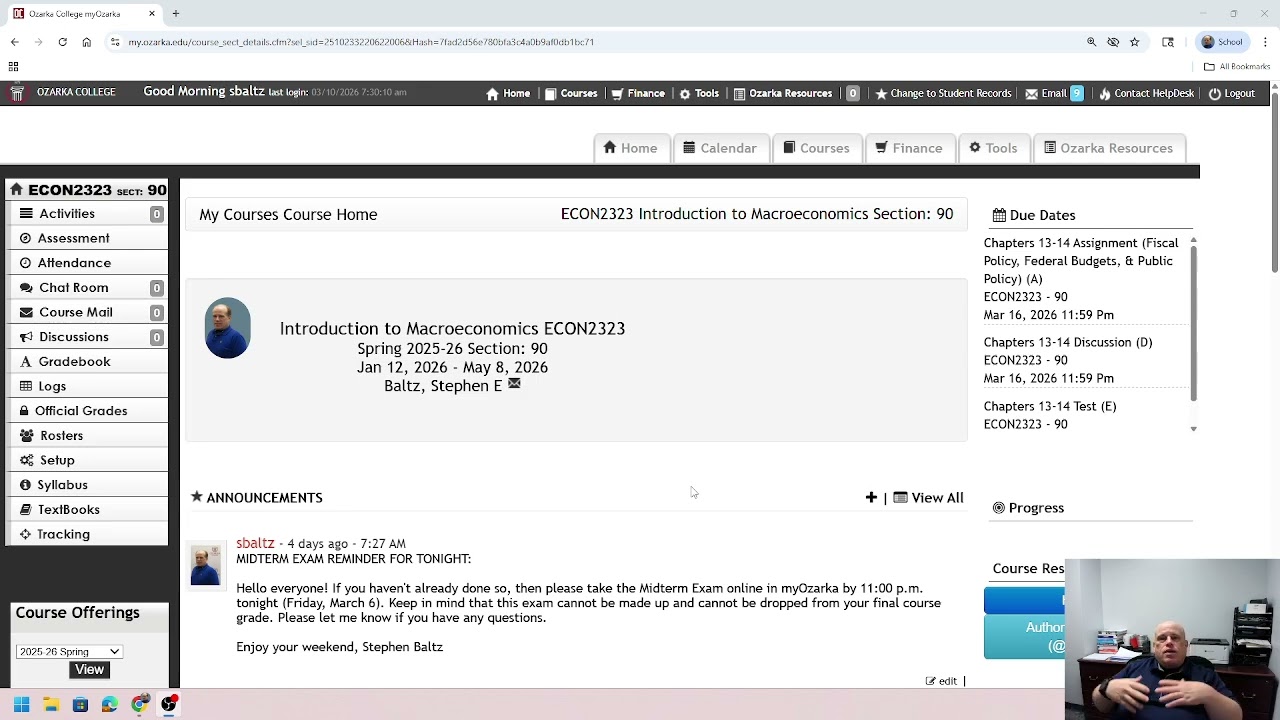Click the sbaltz author link
1280x720 pixels.
pos(255,543)
